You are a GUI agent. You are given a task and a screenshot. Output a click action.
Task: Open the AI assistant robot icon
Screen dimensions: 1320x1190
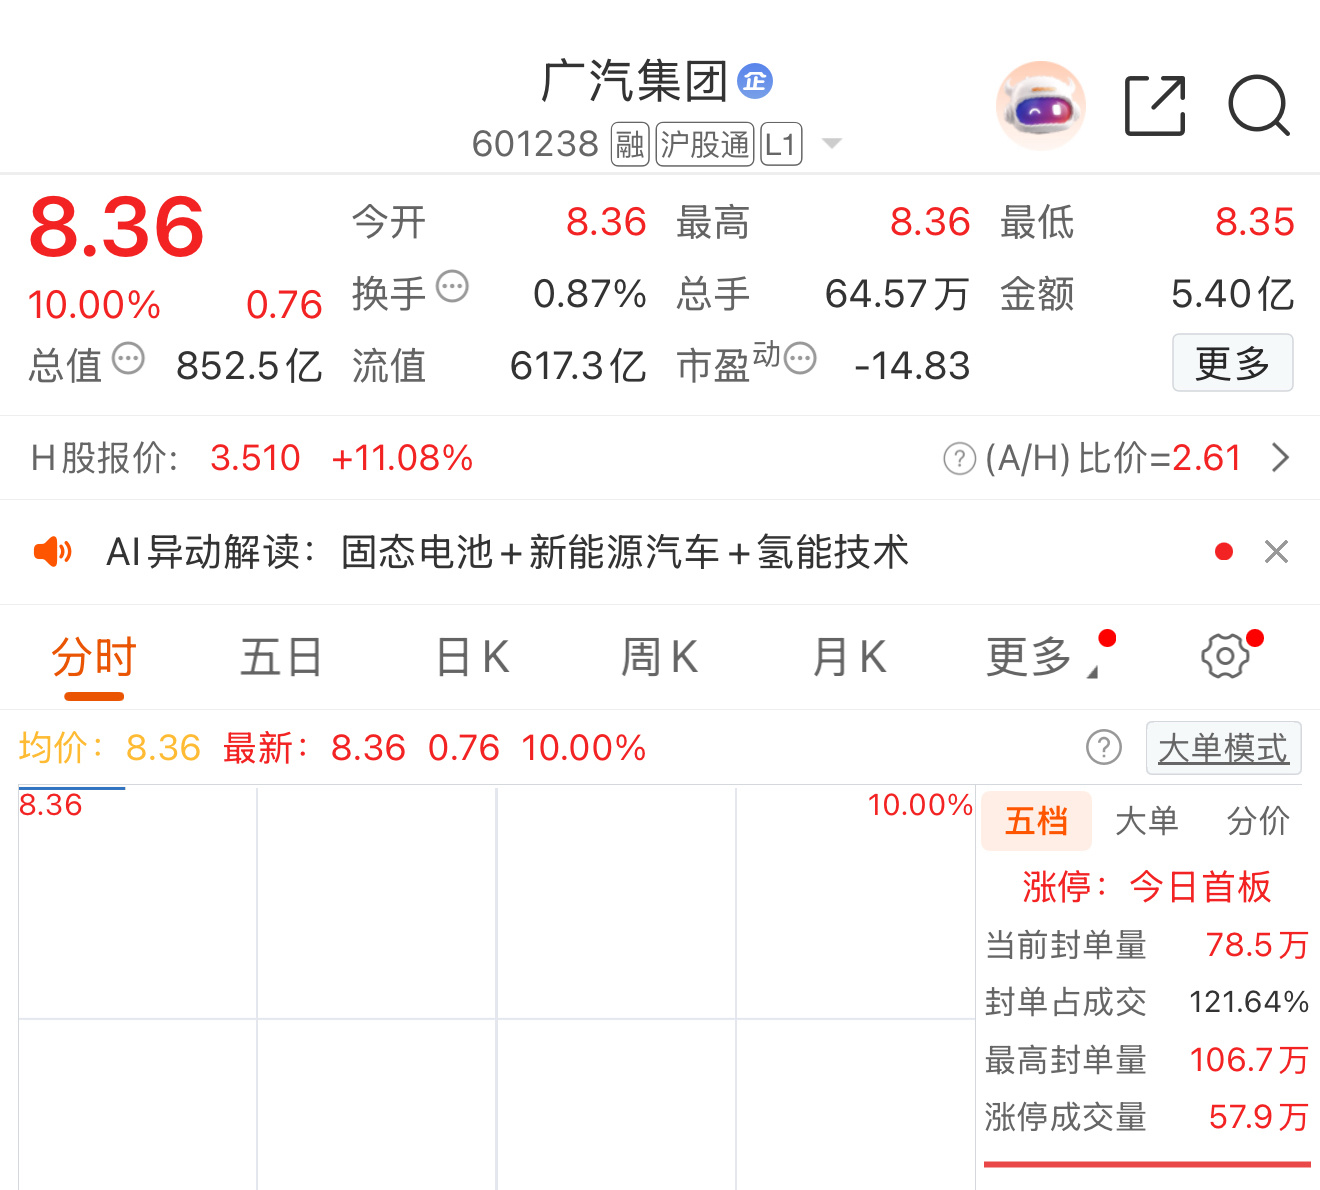tap(1040, 105)
